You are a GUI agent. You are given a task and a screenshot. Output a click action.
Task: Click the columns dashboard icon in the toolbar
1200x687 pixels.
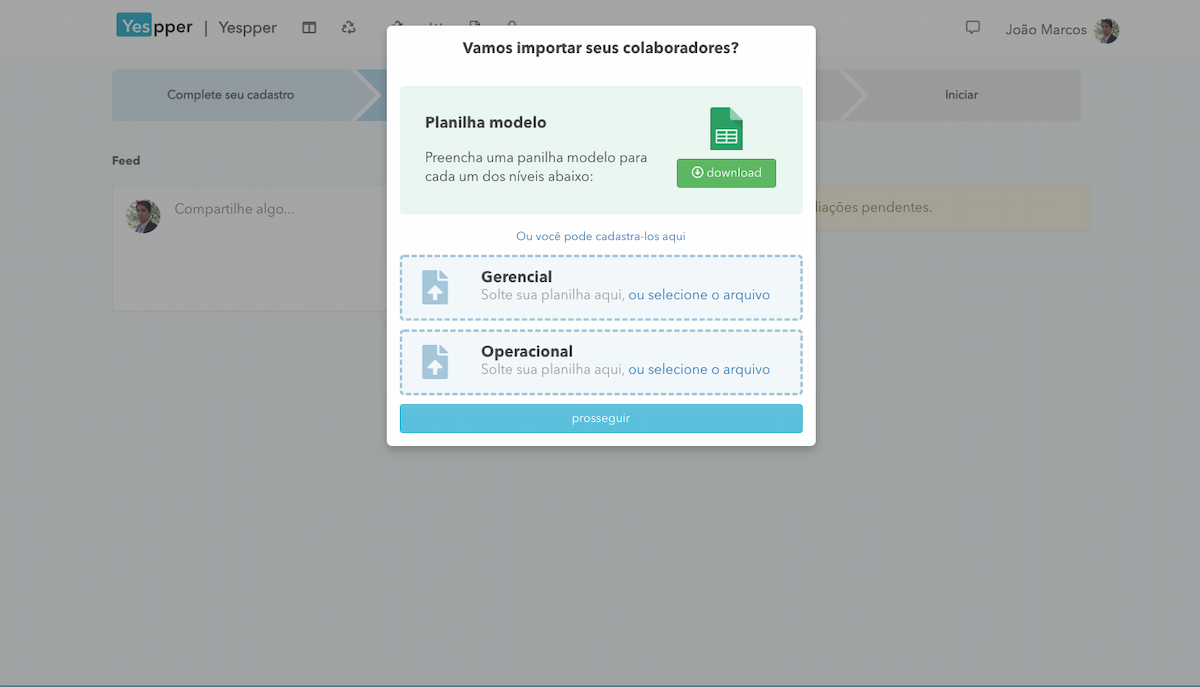coord(309,27)
